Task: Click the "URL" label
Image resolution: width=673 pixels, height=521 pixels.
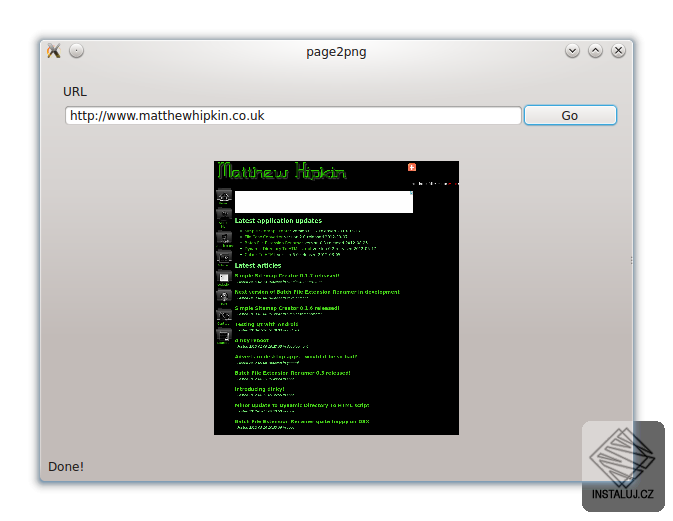Action: point(75,91)
